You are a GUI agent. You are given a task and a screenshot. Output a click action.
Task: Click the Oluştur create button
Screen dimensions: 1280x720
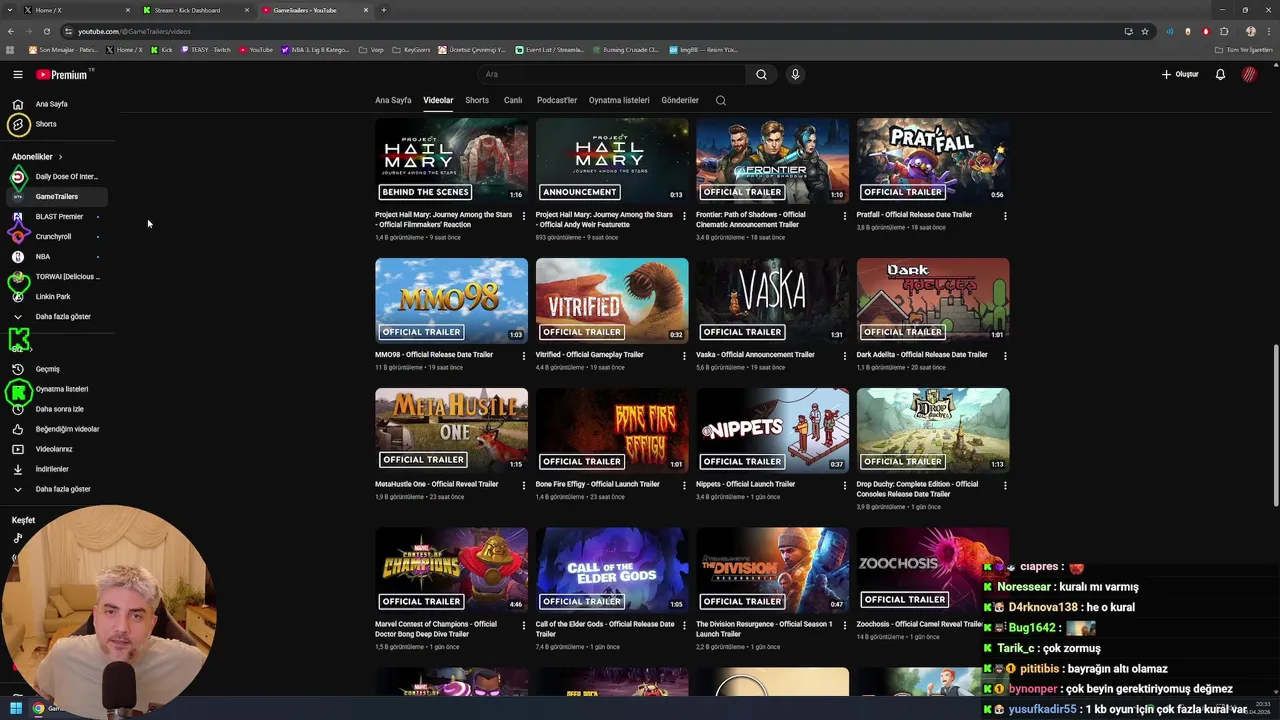(x=1180, y=74)
